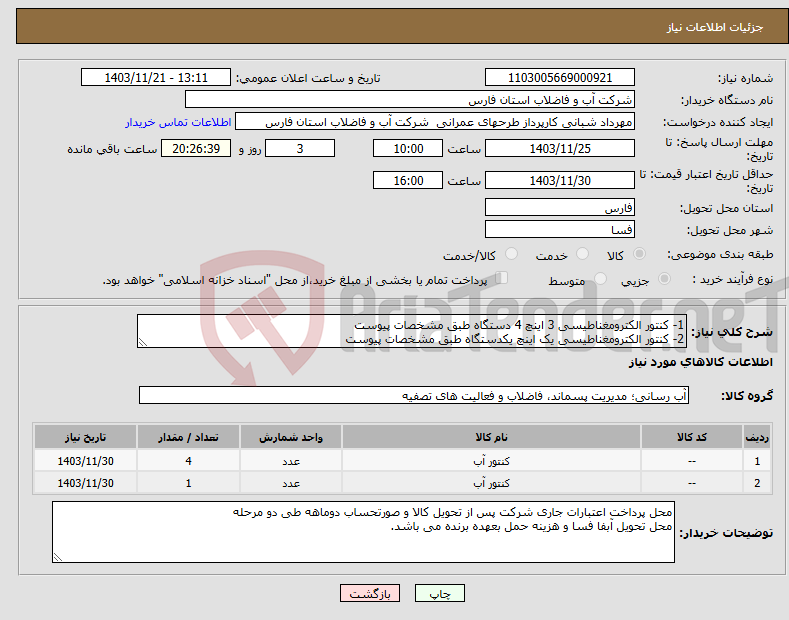This screenshot has height=620, width=789.
Task: Click the delivery province field فارس
Action: [x=560, y=207]
